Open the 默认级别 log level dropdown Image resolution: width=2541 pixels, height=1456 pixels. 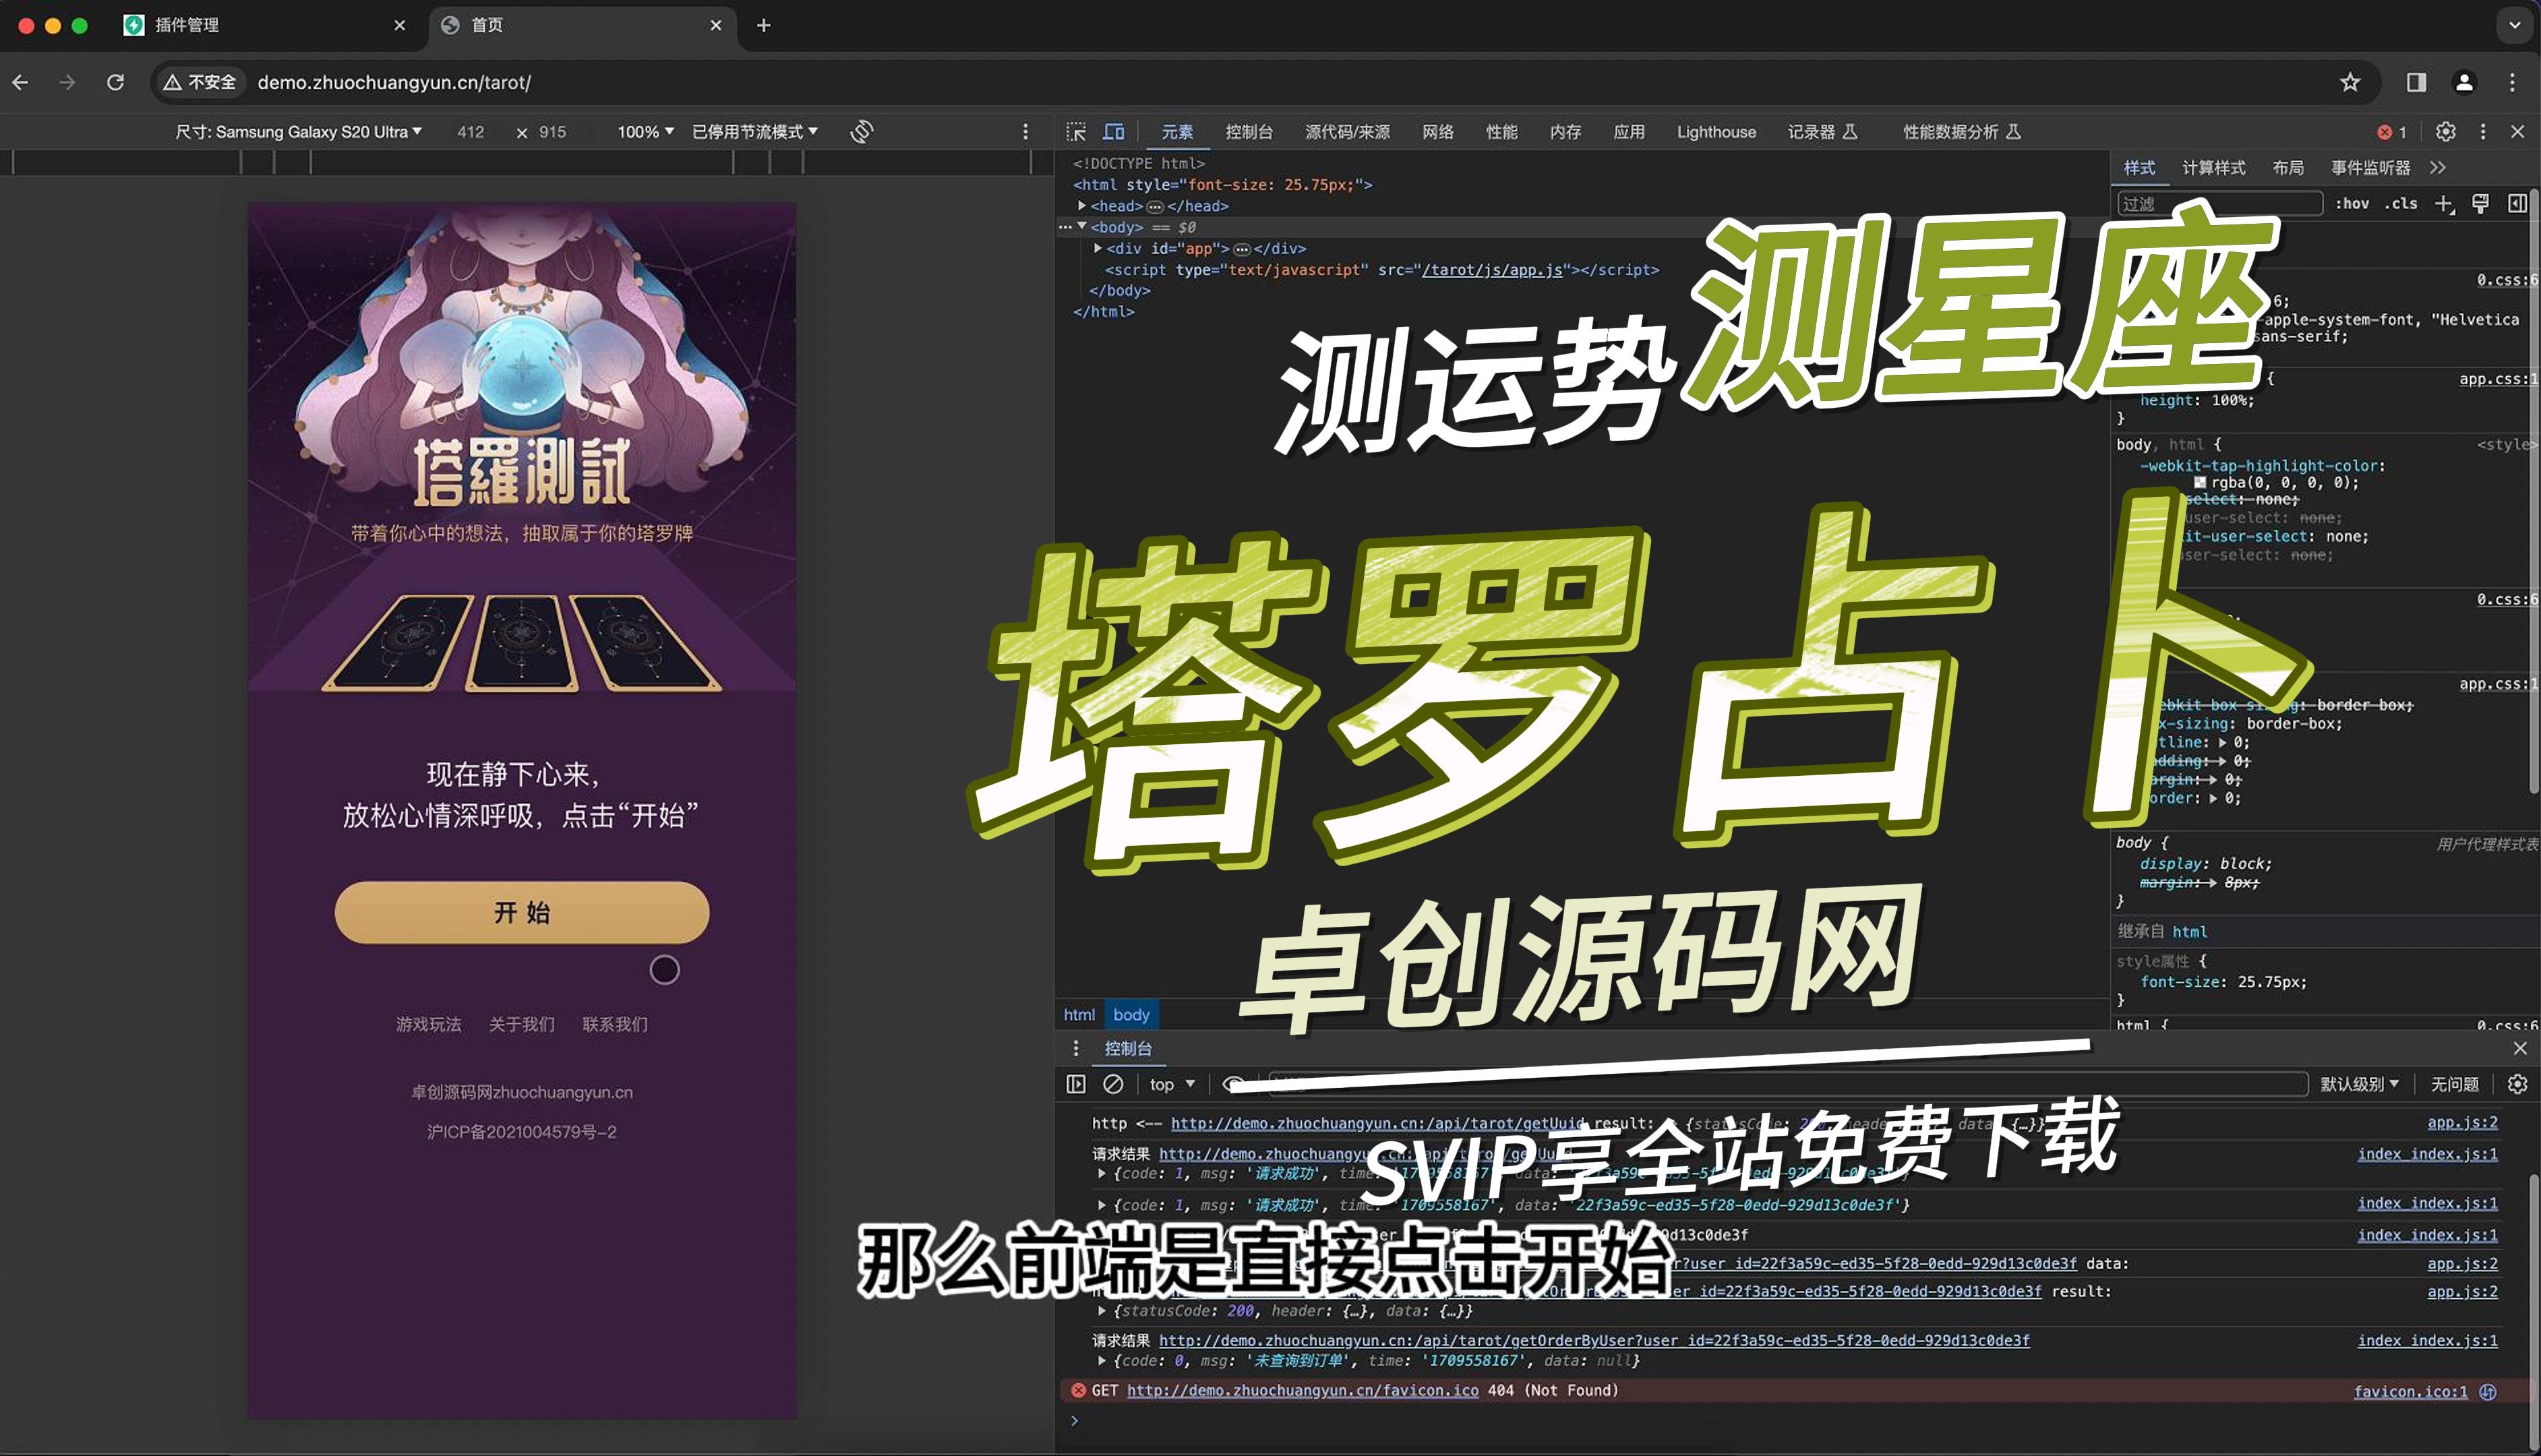[2359, 1084]
